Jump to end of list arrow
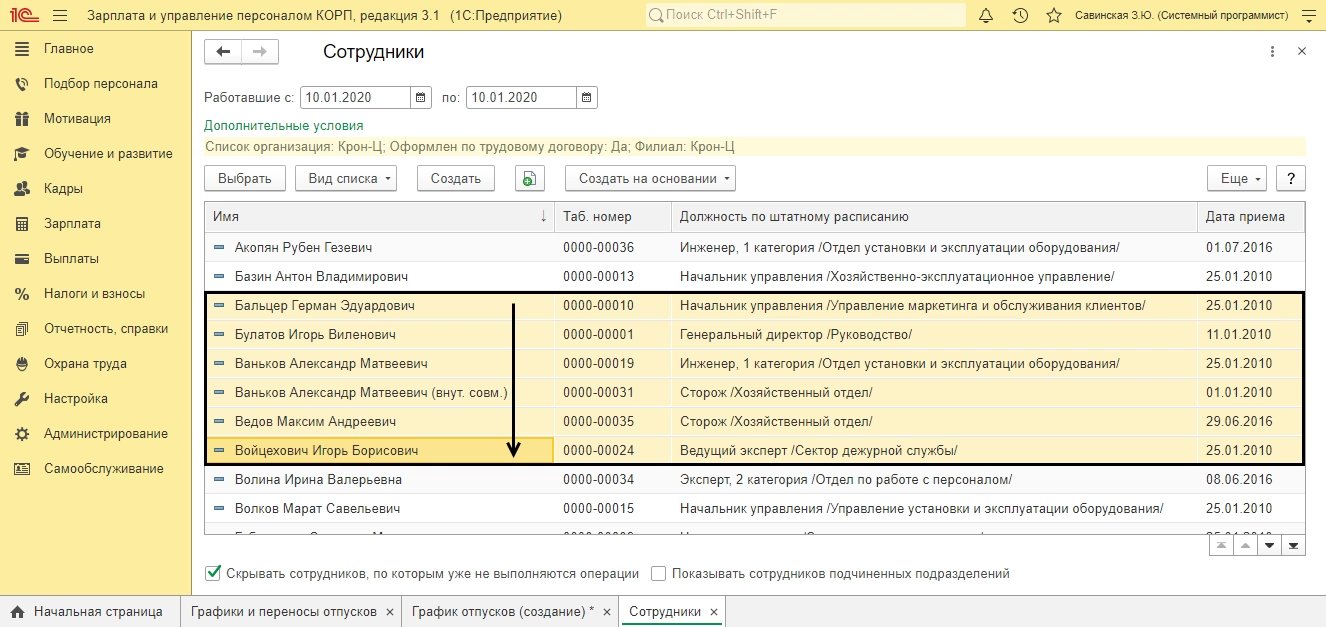 tap(1293, 546)
